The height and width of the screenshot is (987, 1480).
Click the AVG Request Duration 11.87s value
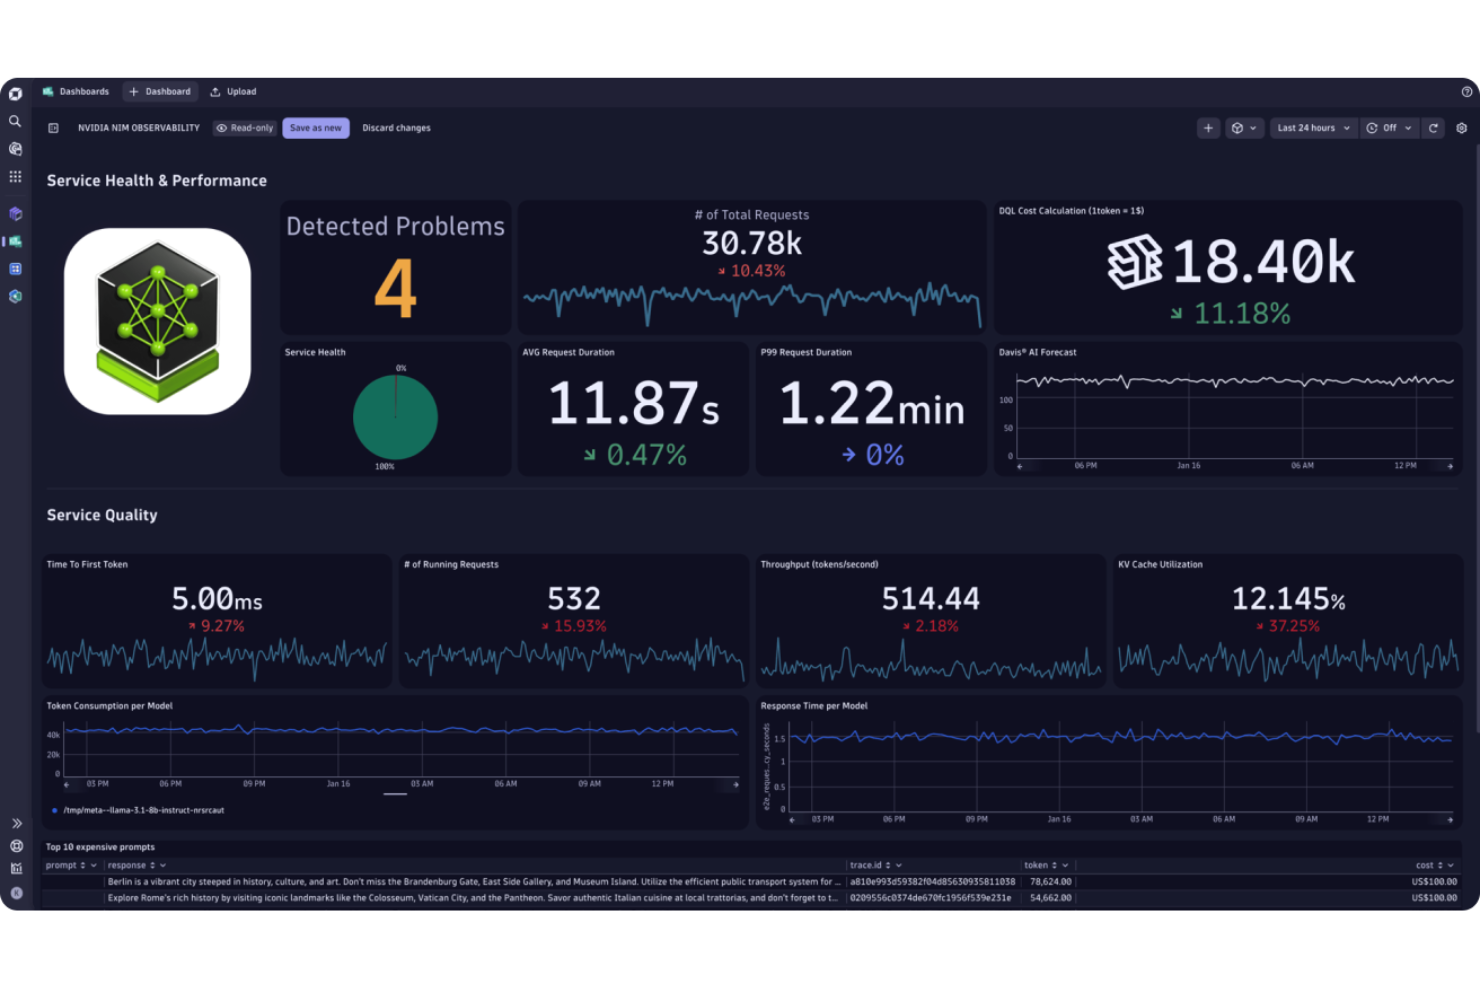pos(634,403)
